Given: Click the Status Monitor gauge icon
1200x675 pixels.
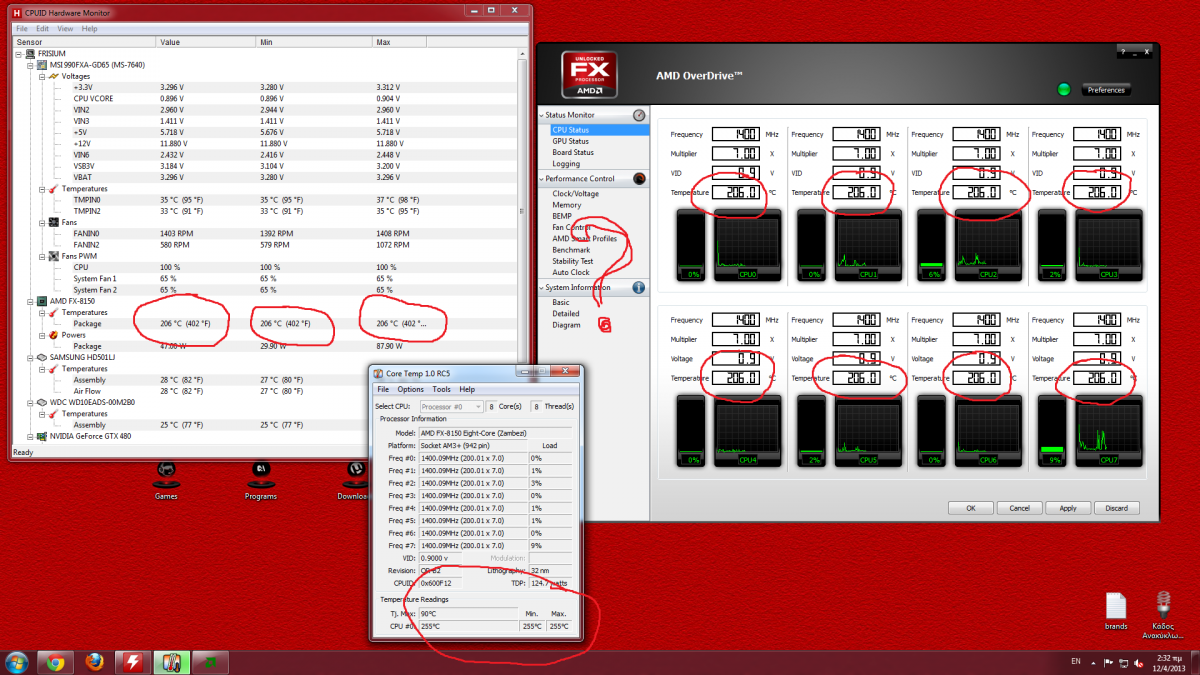Looking at the screenshot, I should tap(638, 116).
